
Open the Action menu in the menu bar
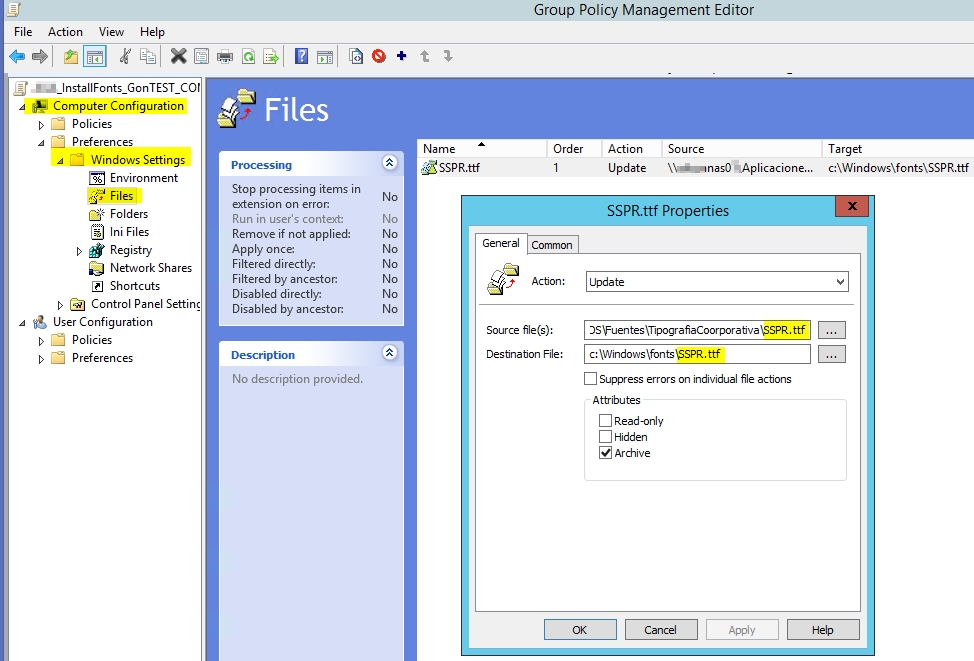pyautogui.click(x=65, y=31)
